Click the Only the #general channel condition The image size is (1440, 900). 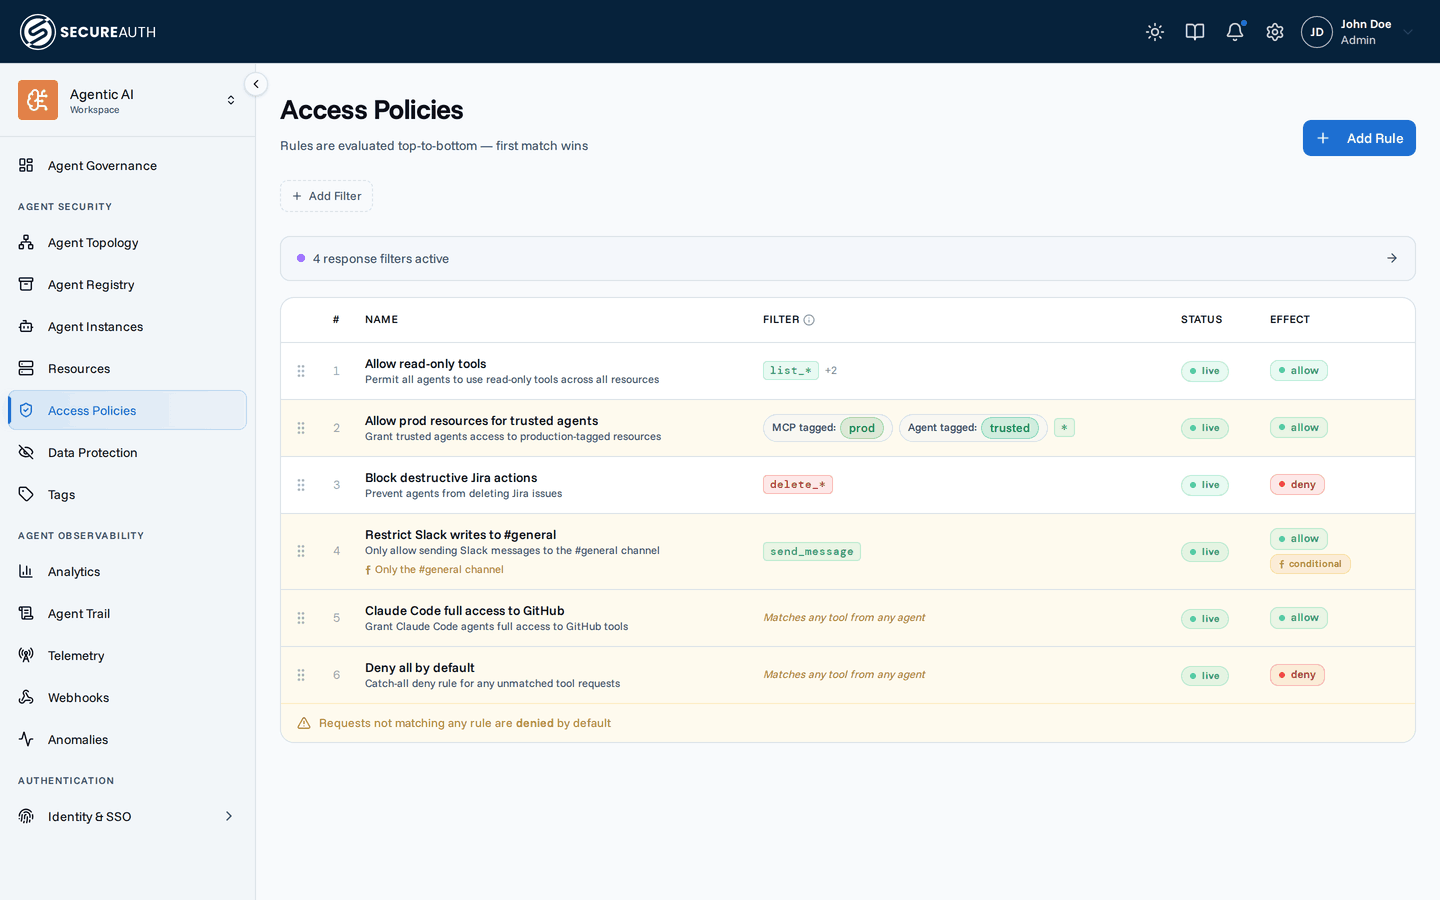point(434,570)
